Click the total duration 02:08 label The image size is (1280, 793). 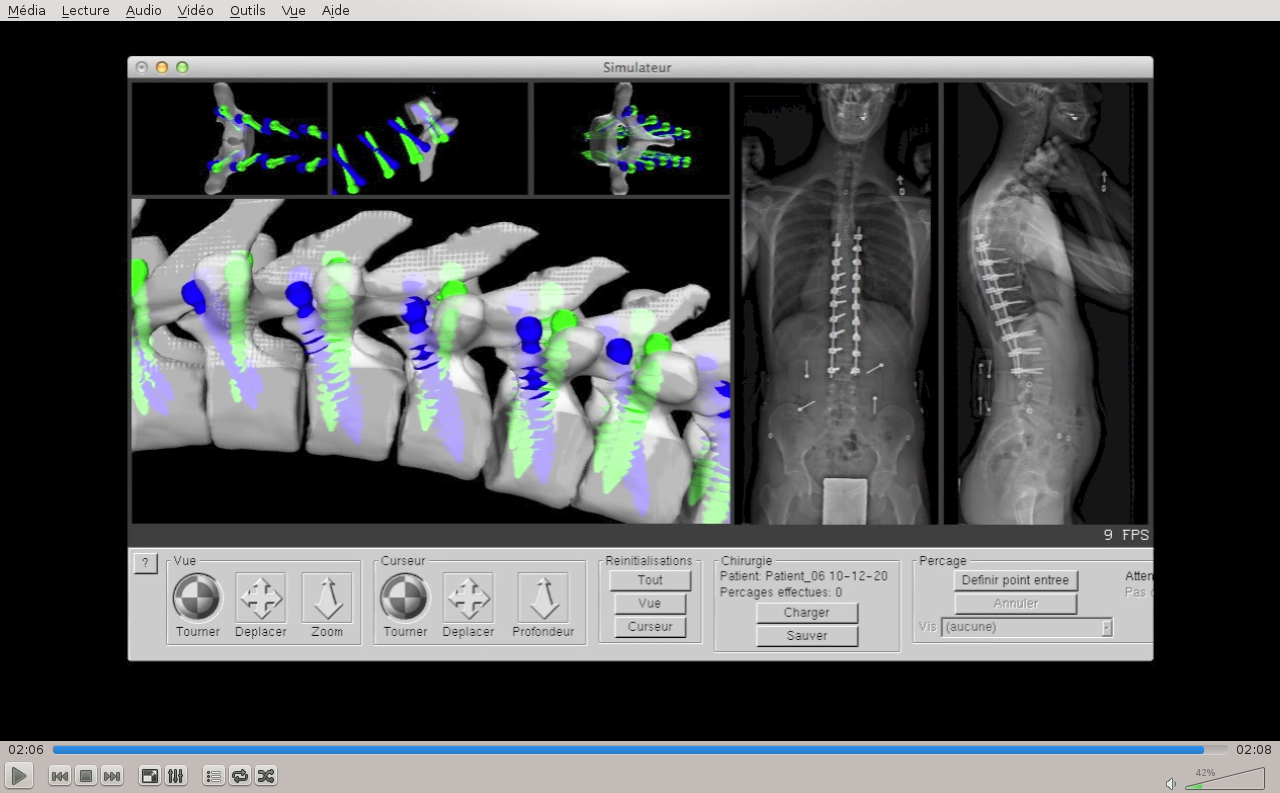pos(1253,749)
